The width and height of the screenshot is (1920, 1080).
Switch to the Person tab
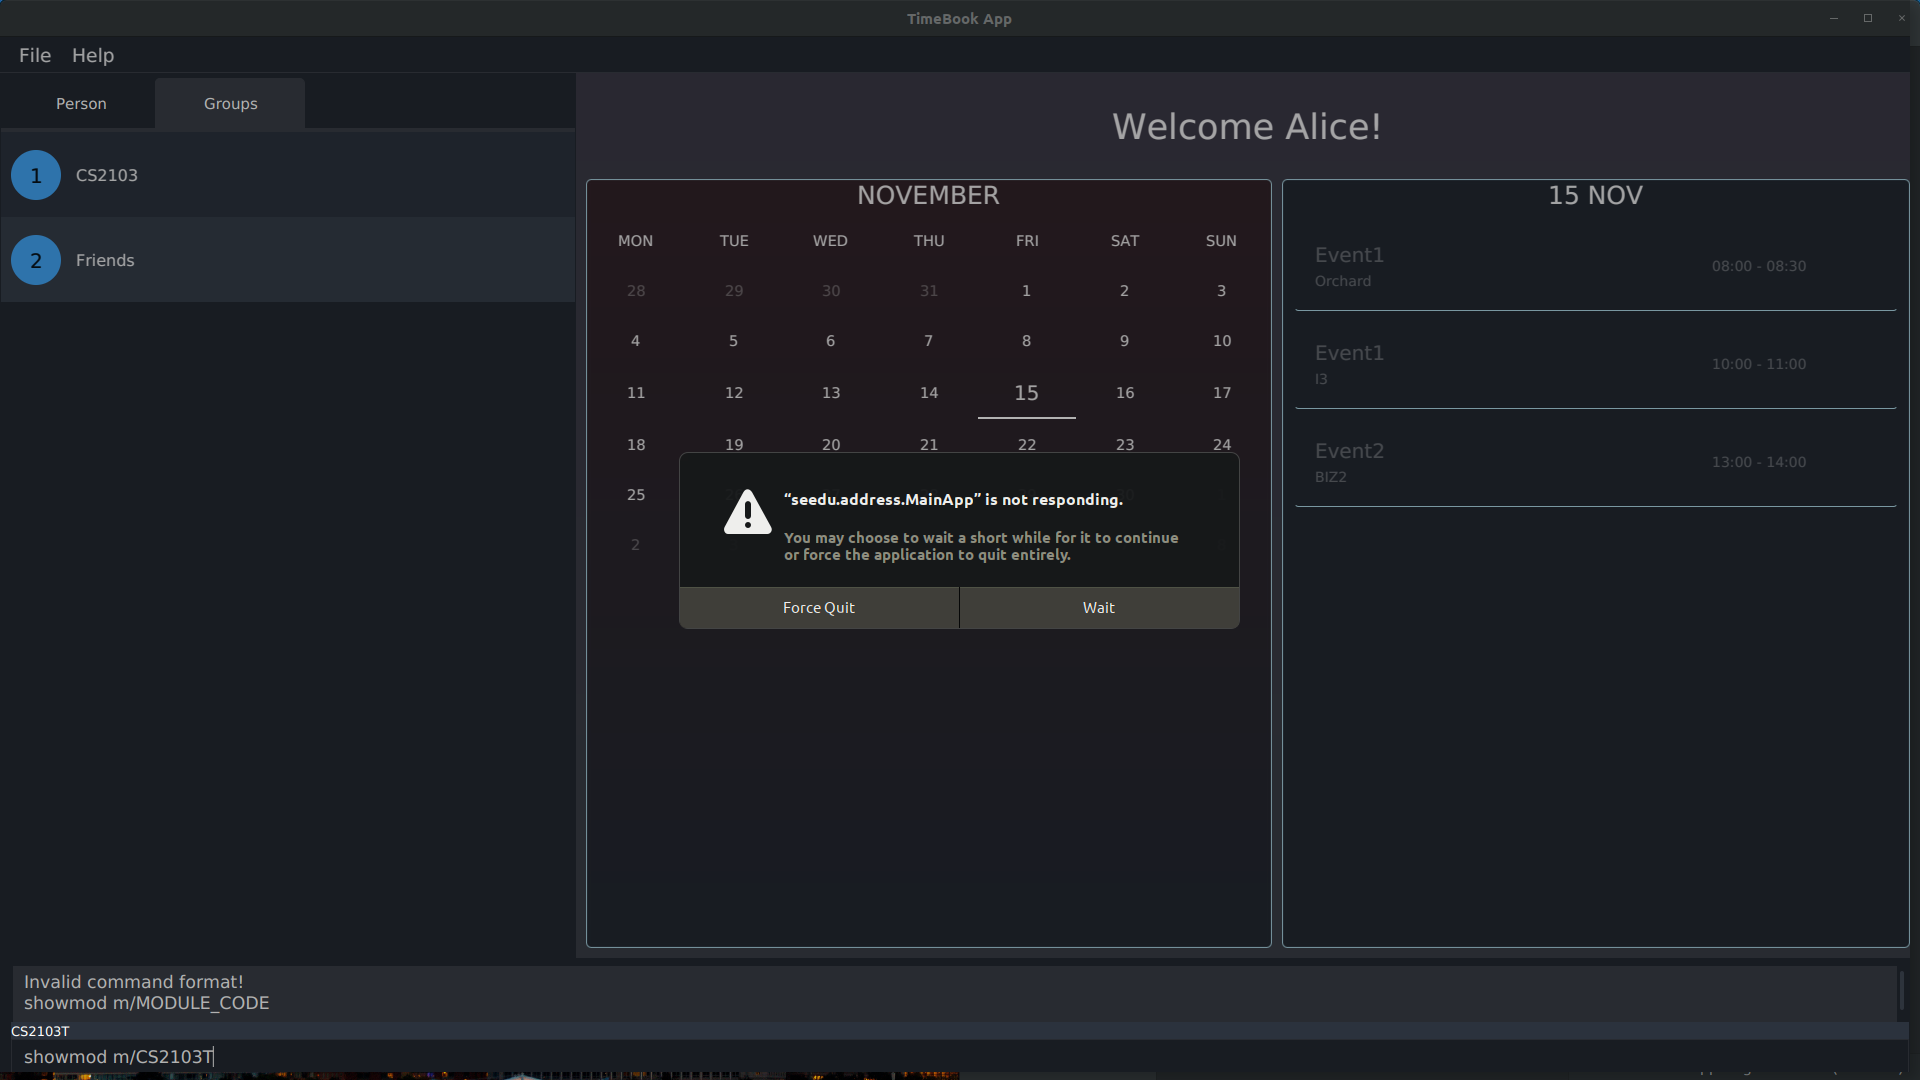pyautogui.click(x=81, y=104)
